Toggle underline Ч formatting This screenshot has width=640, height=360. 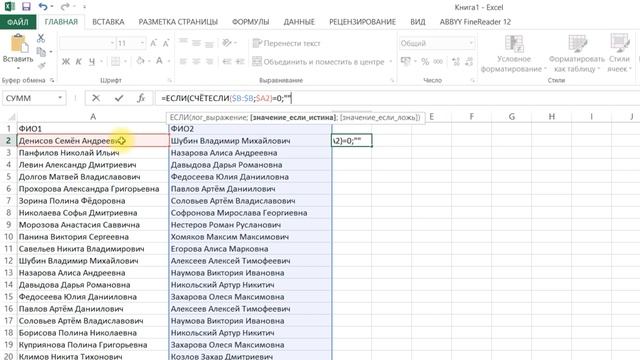tap(92, 62)
